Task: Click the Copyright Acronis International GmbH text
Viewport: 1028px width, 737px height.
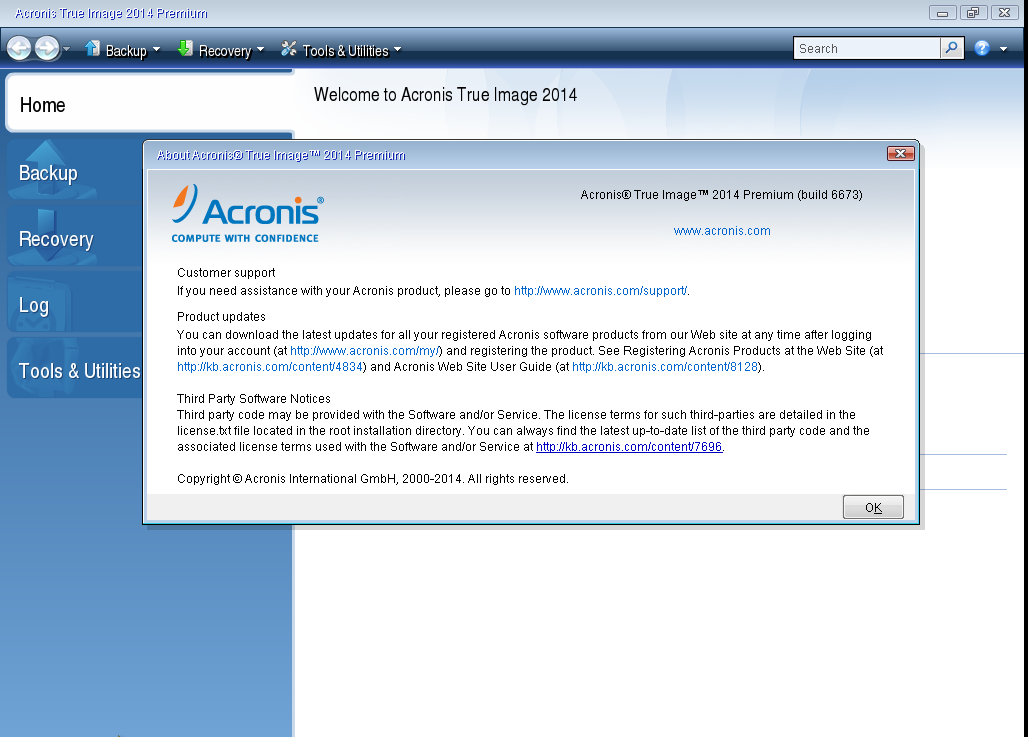Action: [x=372, y=479]
